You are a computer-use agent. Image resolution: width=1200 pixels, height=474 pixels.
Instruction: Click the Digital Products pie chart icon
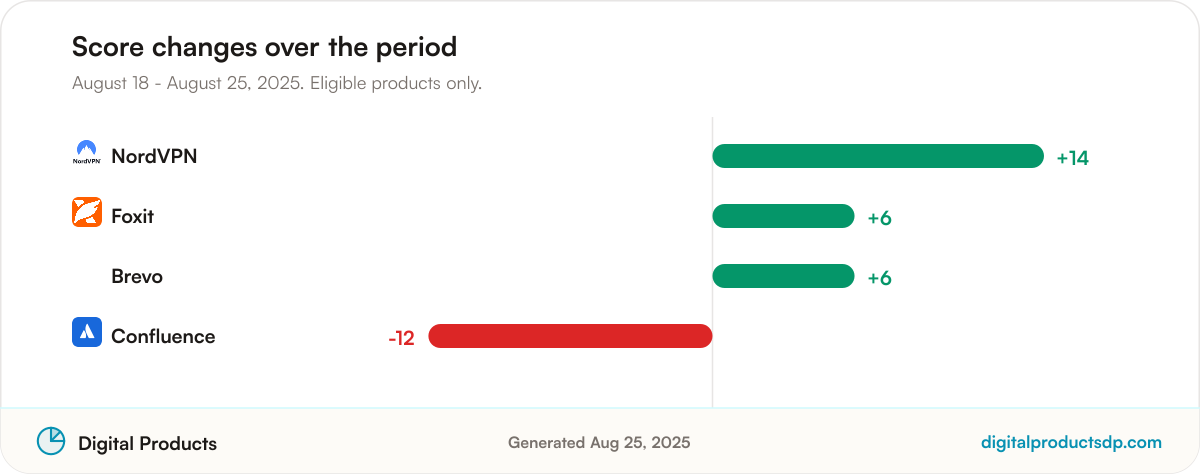tap(51, 441)
